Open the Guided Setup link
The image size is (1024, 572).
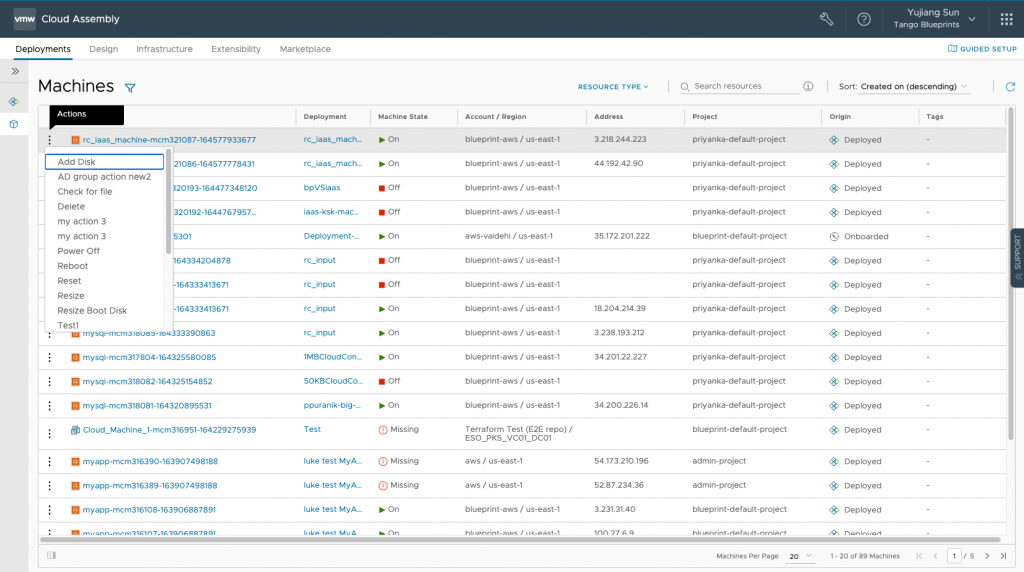[982, 49]
